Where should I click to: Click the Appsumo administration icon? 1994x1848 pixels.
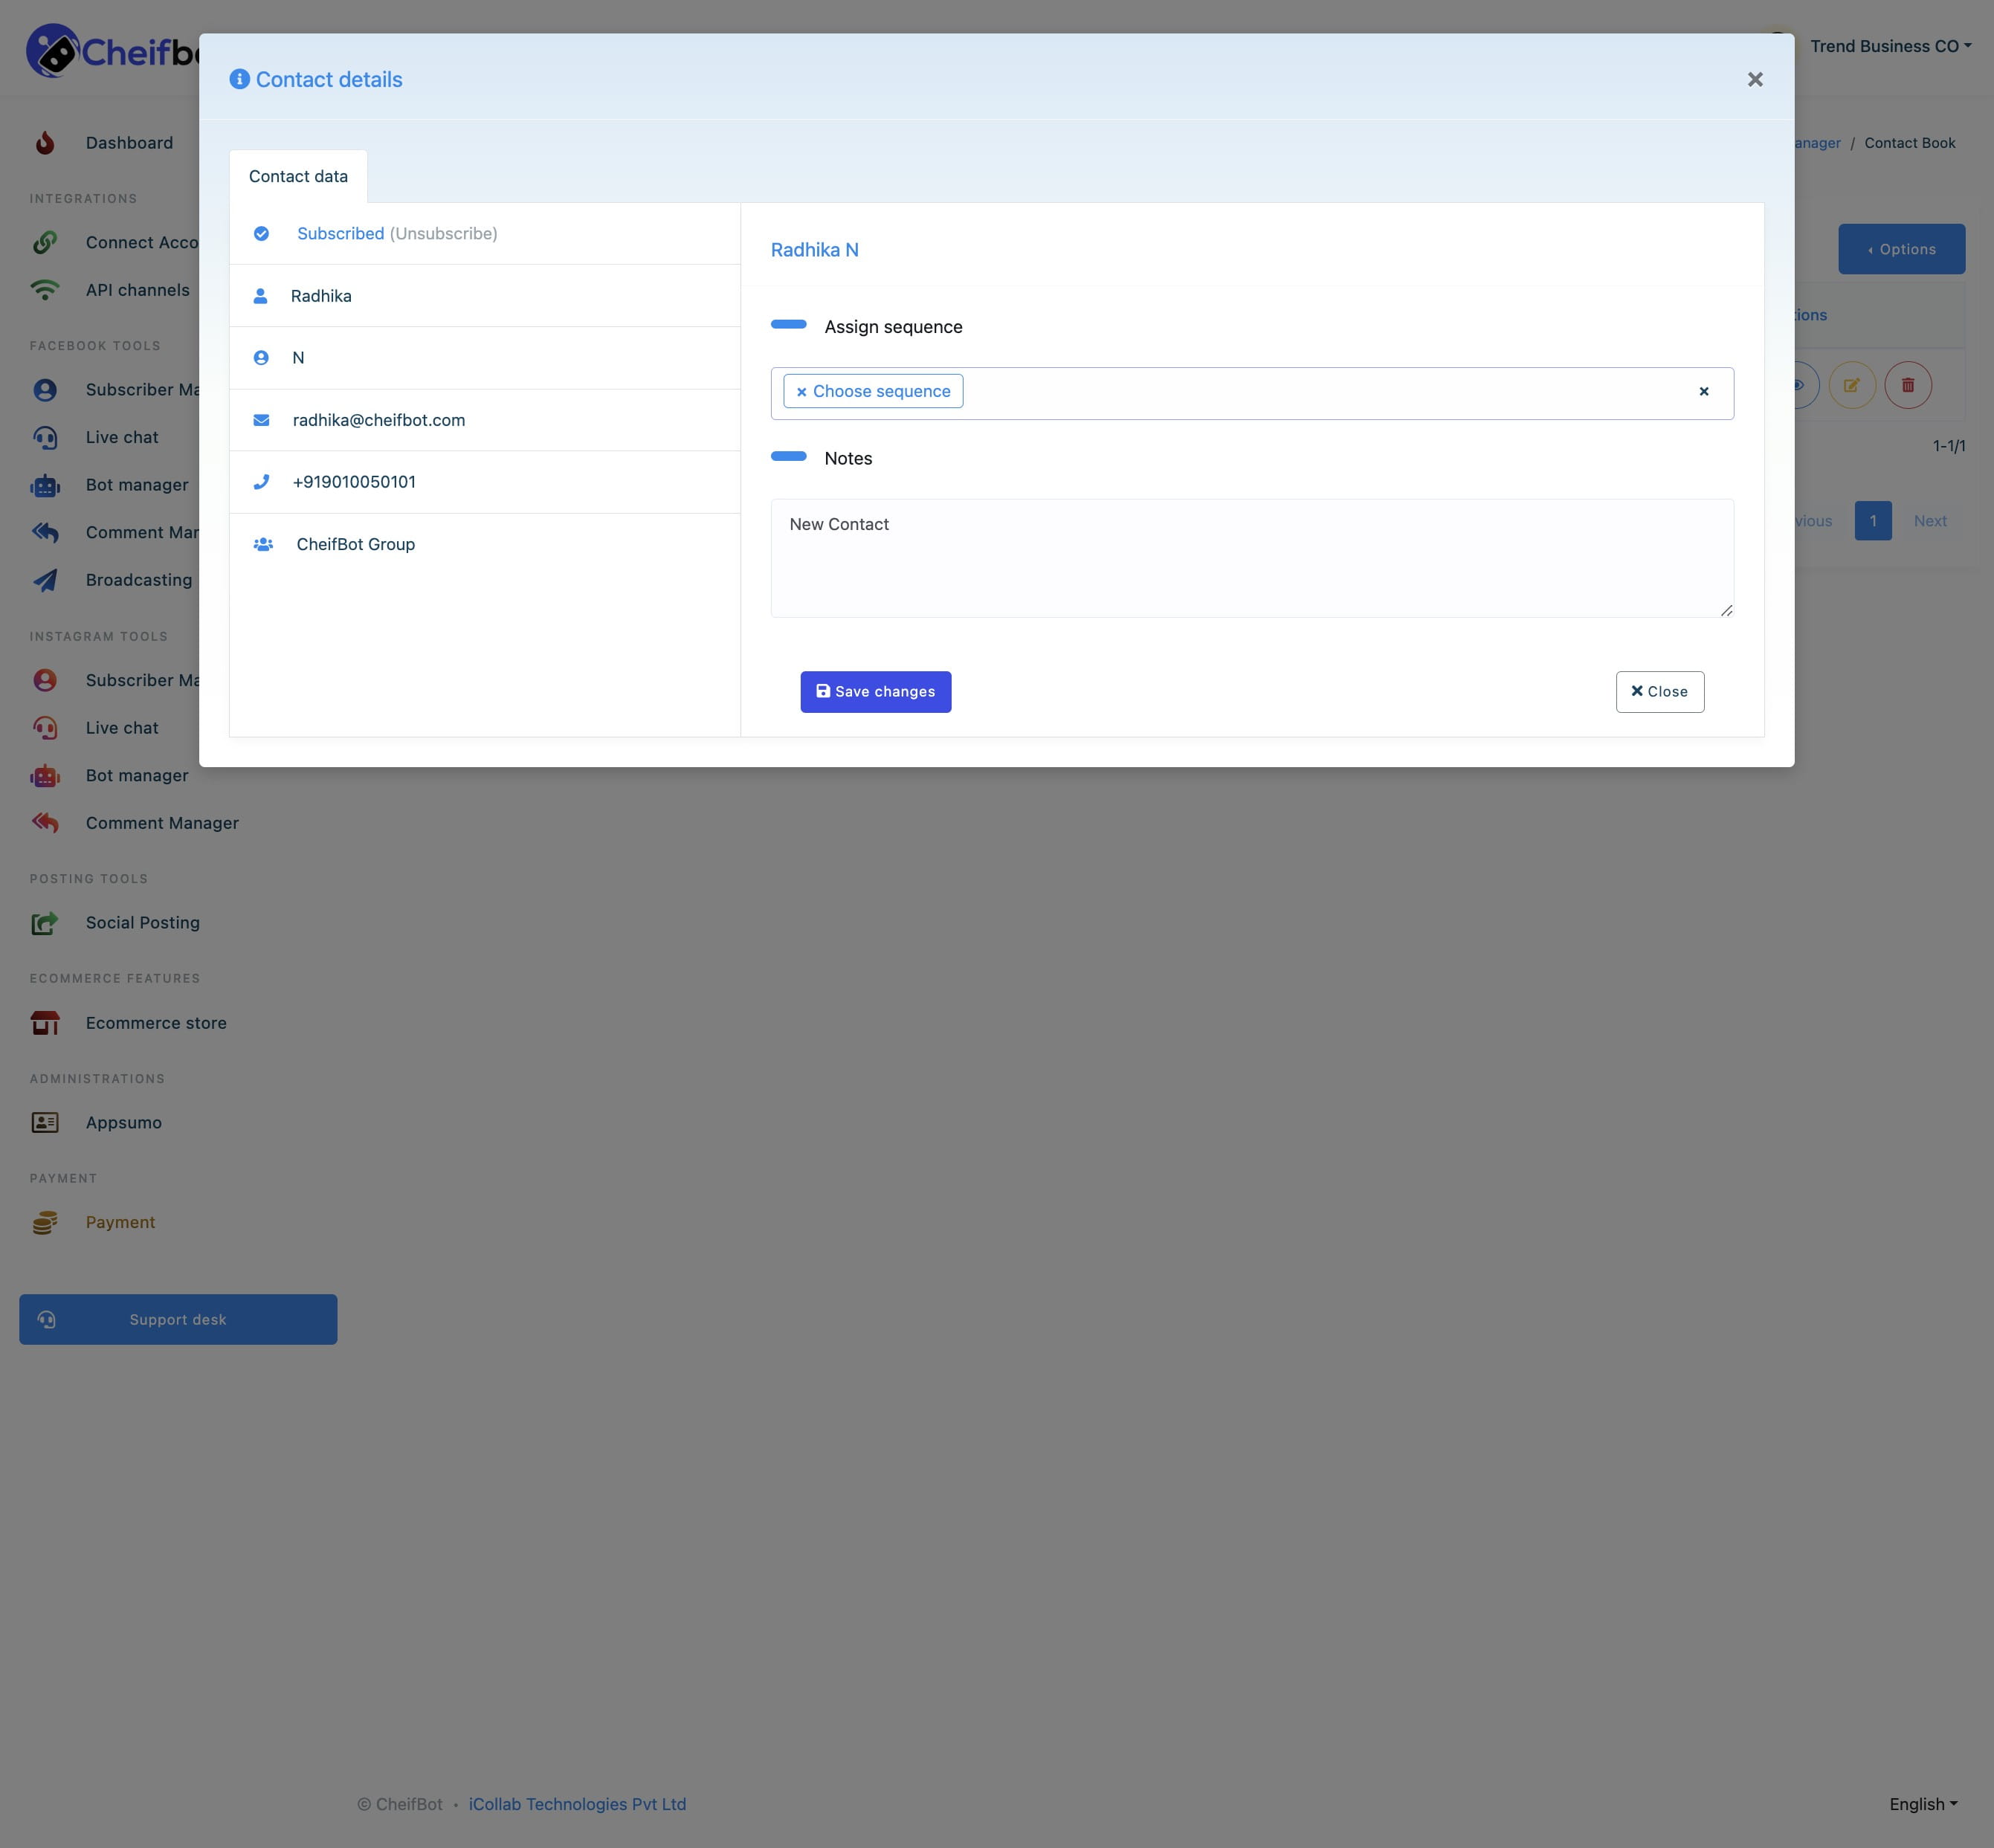pyautogui.click(x=45, y=1122)
